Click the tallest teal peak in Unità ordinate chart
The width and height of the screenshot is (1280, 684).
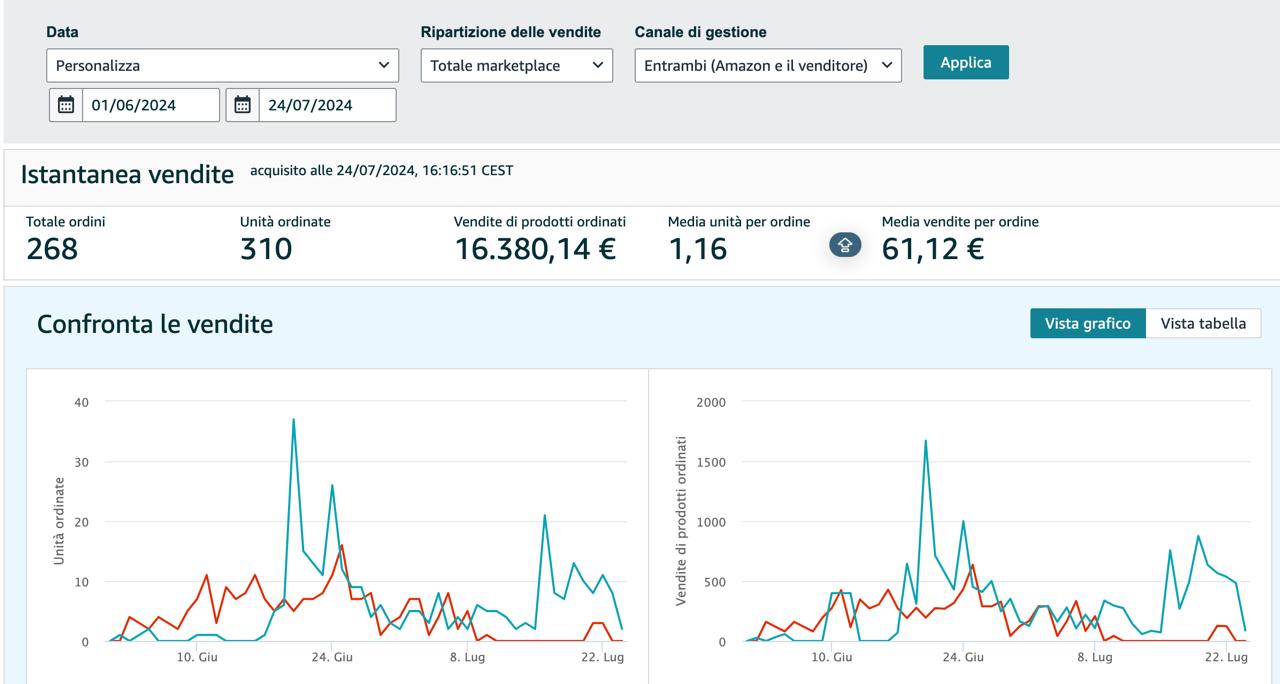[x=293, y=420]
